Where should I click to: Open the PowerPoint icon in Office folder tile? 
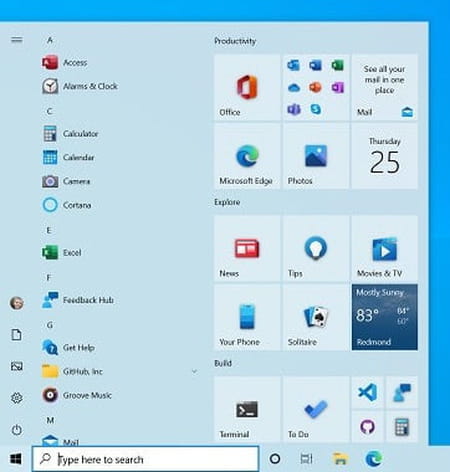[315, 87]
